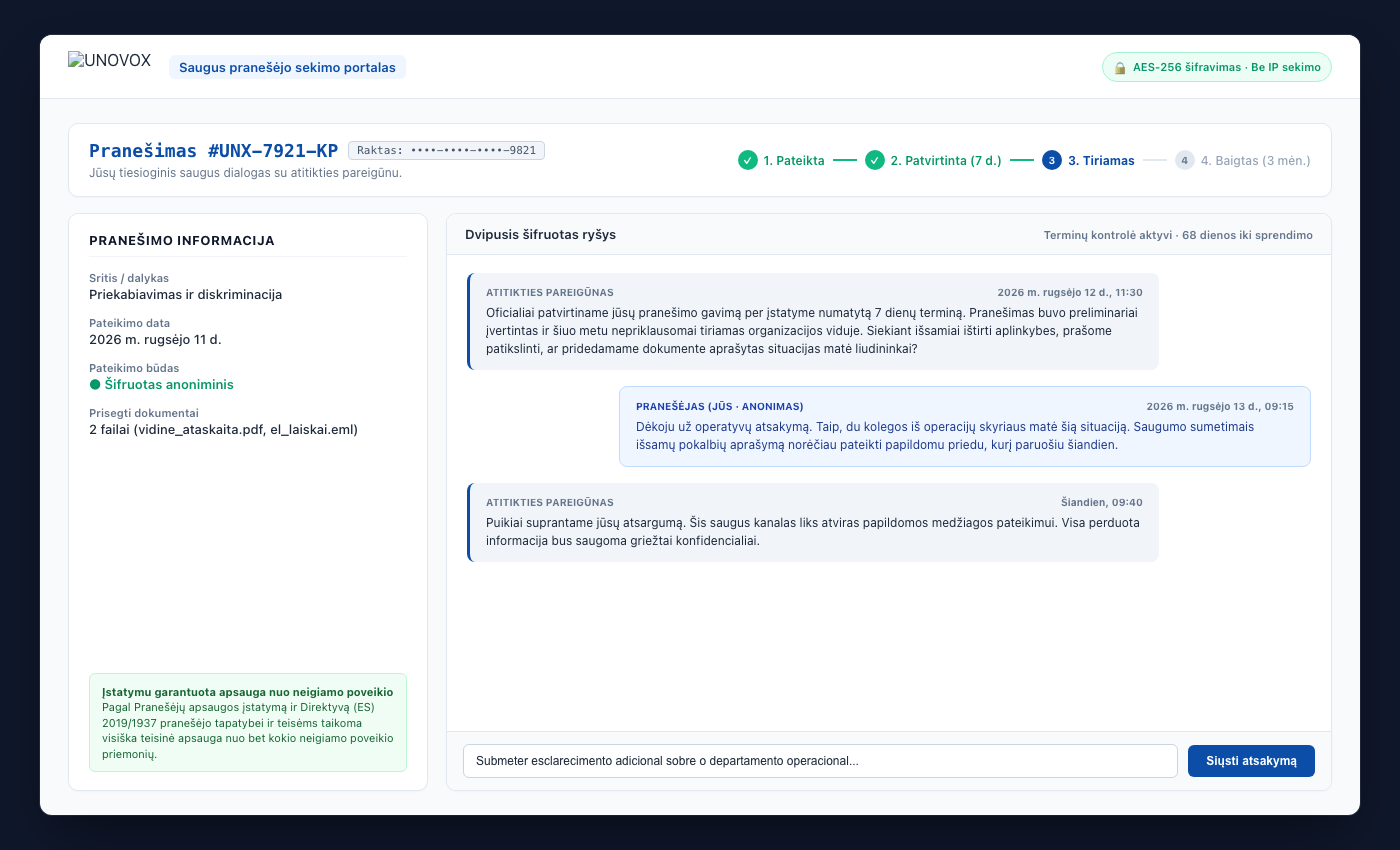Viewport: 1400px width, 850px height.
Task: Click the lock icon in the AES-256 badge
Action: pyautogui.click(x=1122, y=68)
